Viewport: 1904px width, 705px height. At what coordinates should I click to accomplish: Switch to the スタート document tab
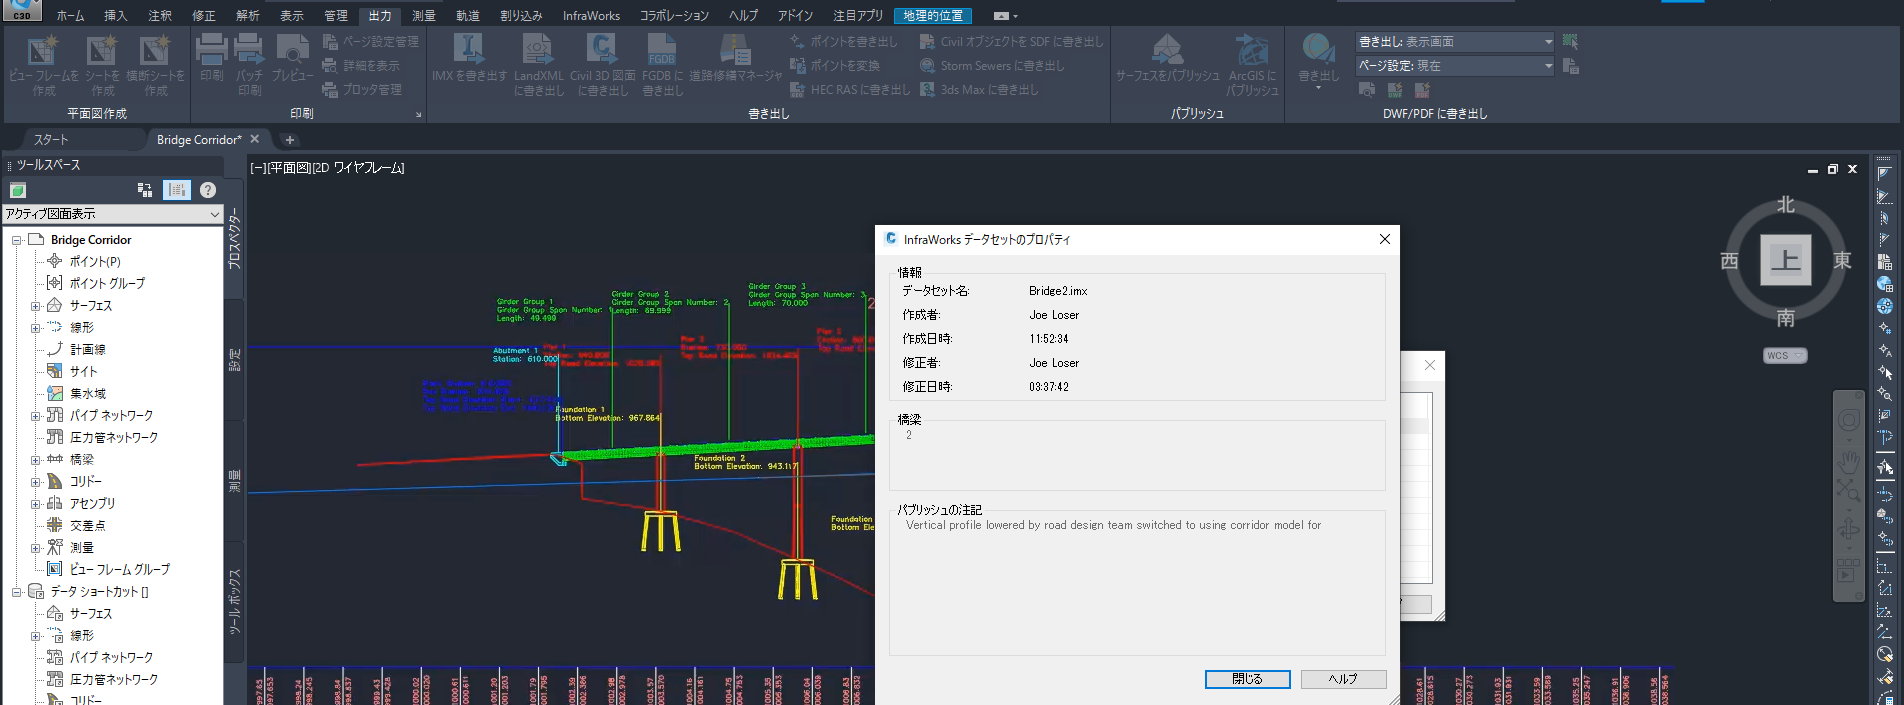51,140
